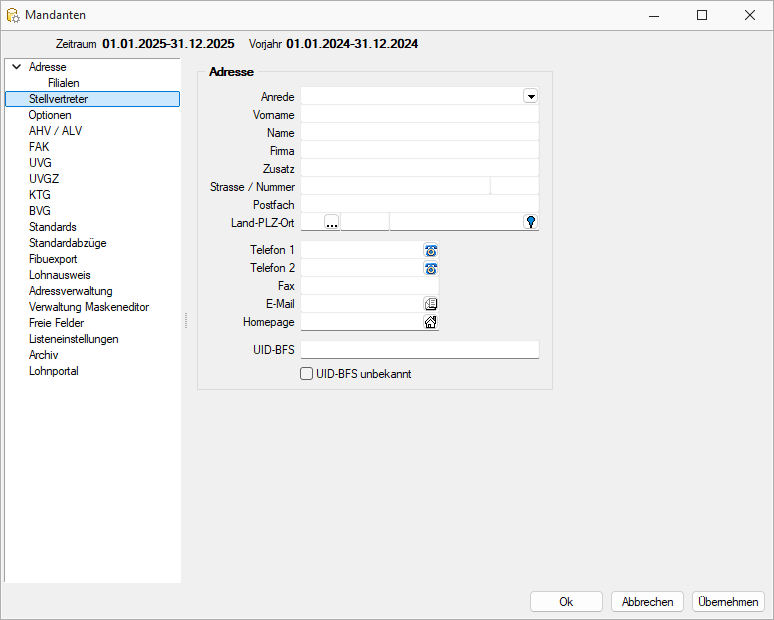Image resolution: width=774 pixels, height=620 pixels.
Task: Open Verwaltung Maskeneditor in the sidebar
Action: pos(89,307)
